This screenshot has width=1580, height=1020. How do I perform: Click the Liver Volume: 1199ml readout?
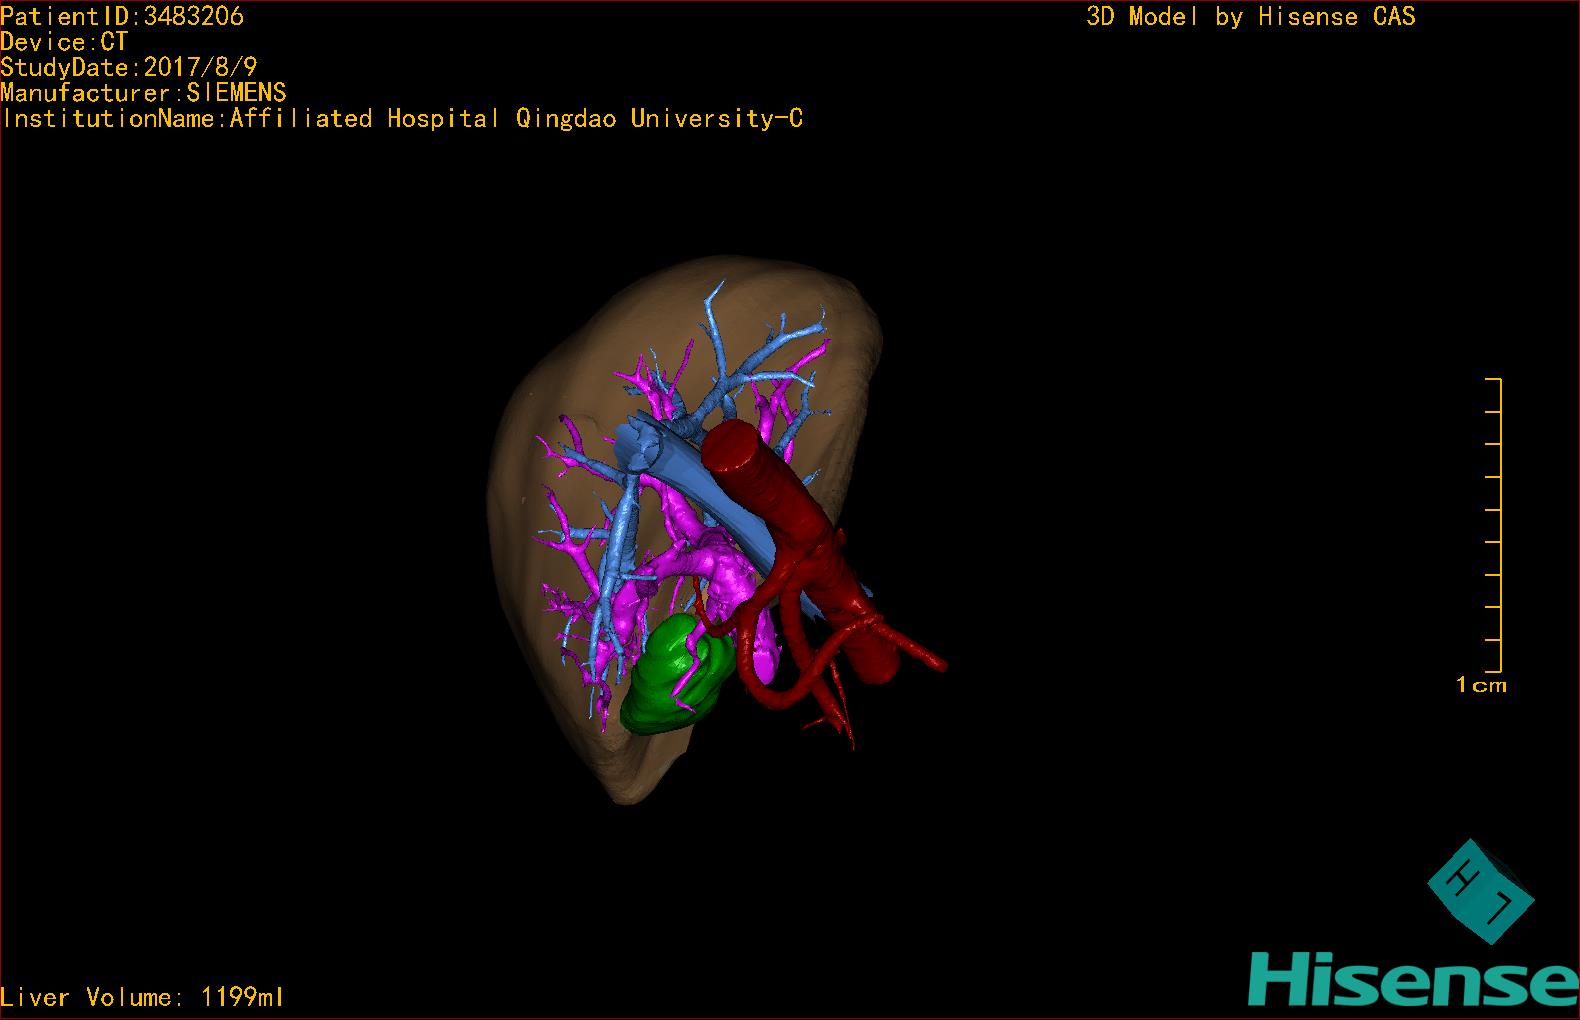[x=142, y=997]
